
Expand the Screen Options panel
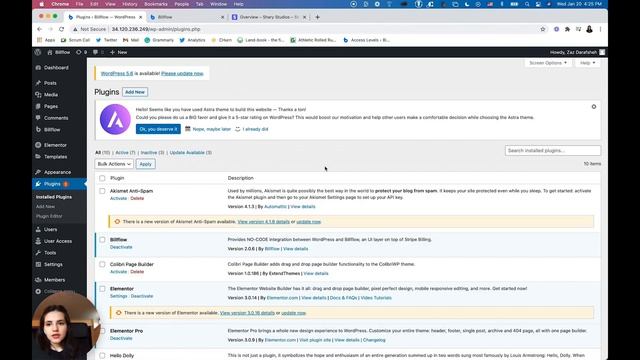[548, 63]
